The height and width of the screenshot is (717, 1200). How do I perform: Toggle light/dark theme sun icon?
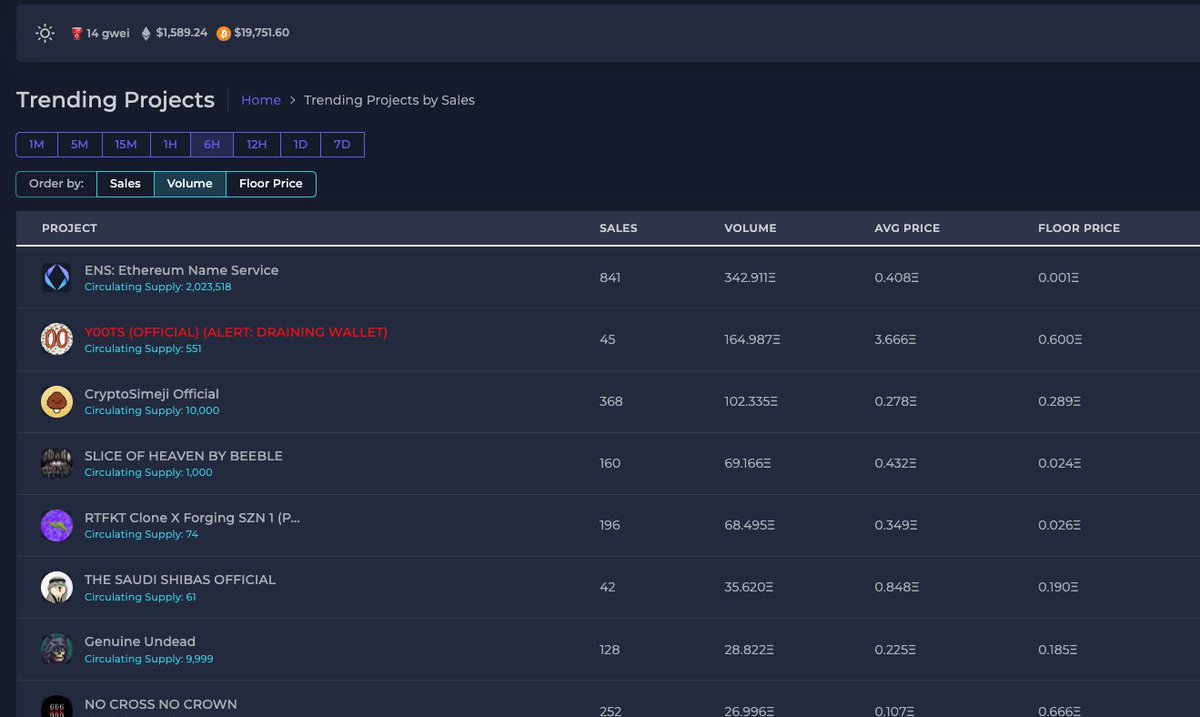coord(44,33)
